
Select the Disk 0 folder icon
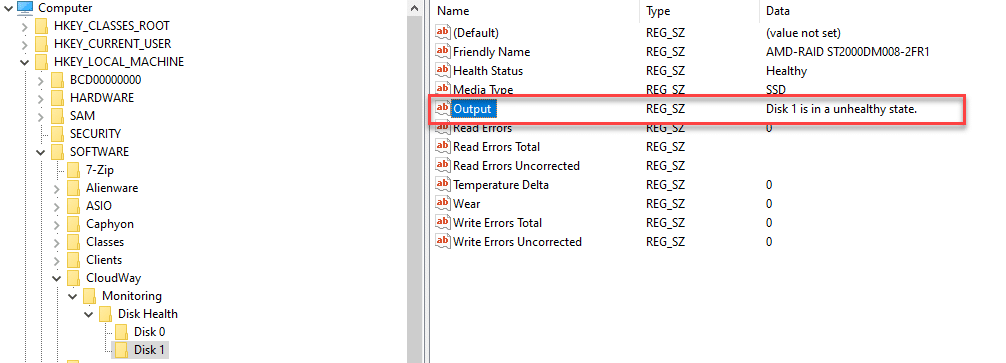coord(122,332)
